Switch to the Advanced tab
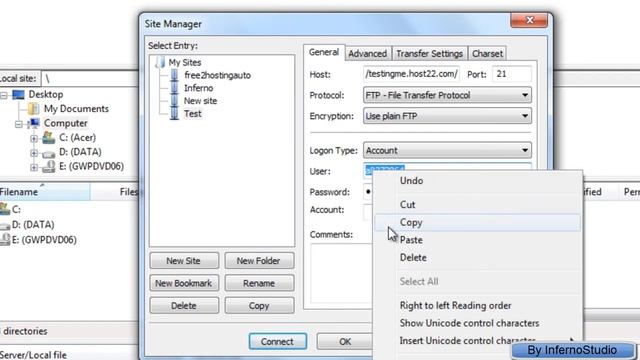The height and width of the screenshot is (360, 640). (x=368, y=53)
